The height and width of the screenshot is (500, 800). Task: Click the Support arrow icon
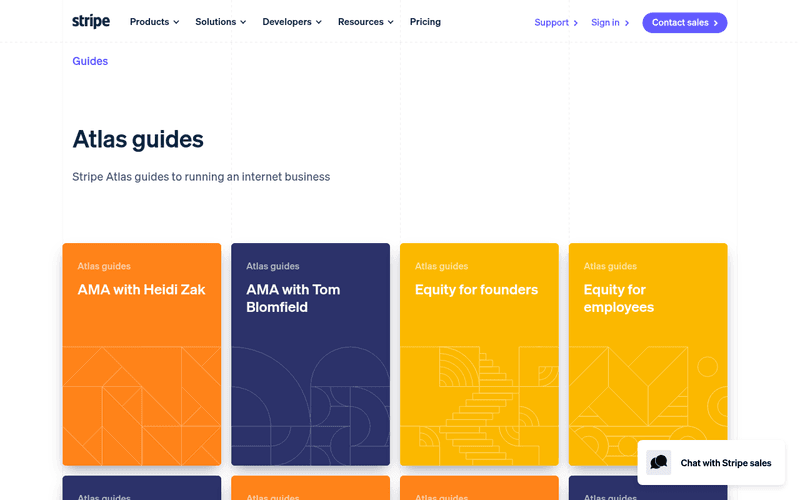pos(576,23)
